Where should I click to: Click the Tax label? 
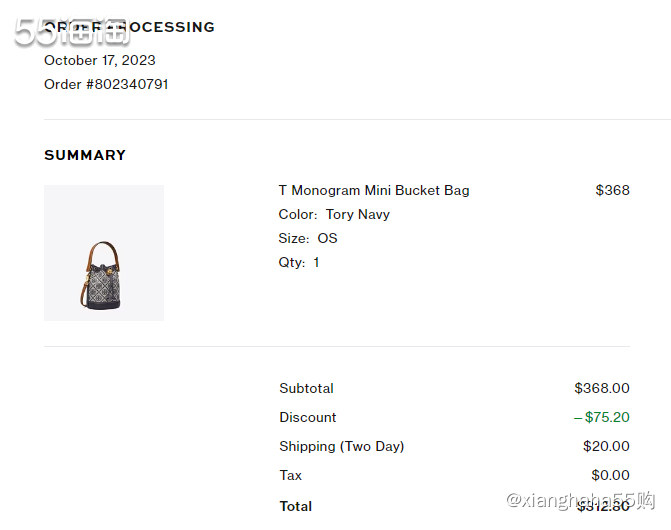point(290,475)
